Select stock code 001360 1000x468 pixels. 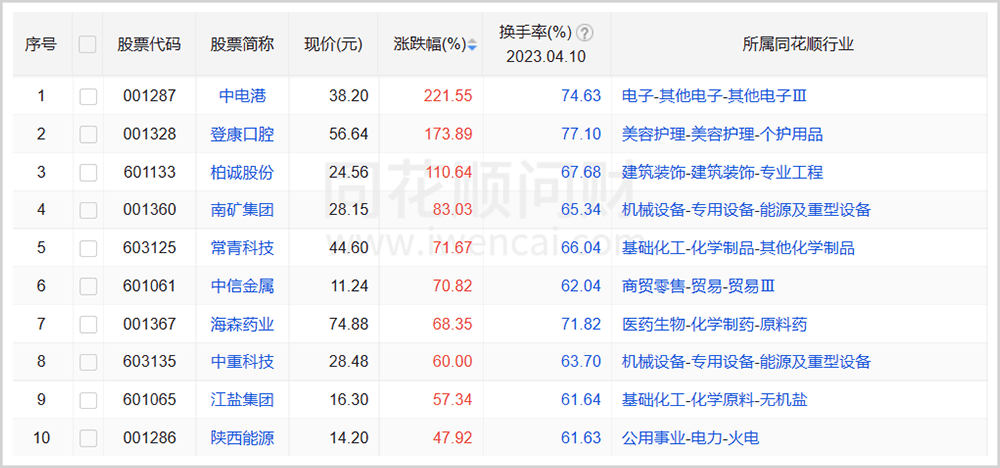(149, 210)
